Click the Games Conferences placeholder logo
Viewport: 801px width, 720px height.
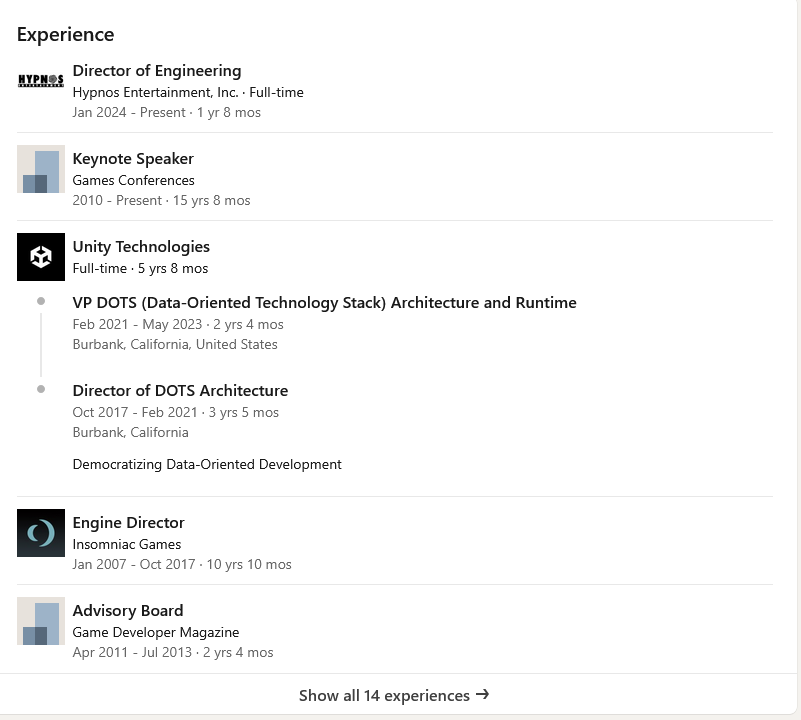pos(41,169)
